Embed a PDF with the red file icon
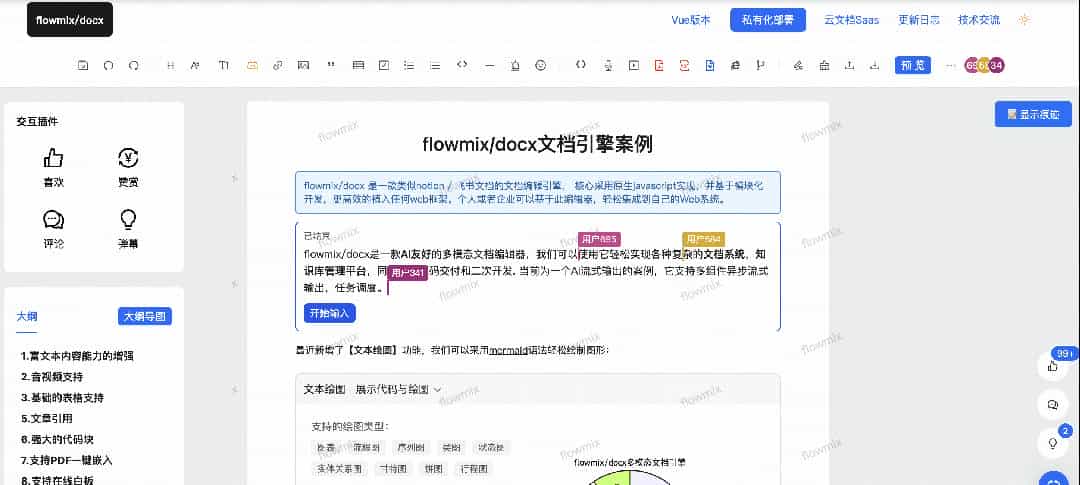1080x485 pixels. pyautogui.click(x=659, y=65)
